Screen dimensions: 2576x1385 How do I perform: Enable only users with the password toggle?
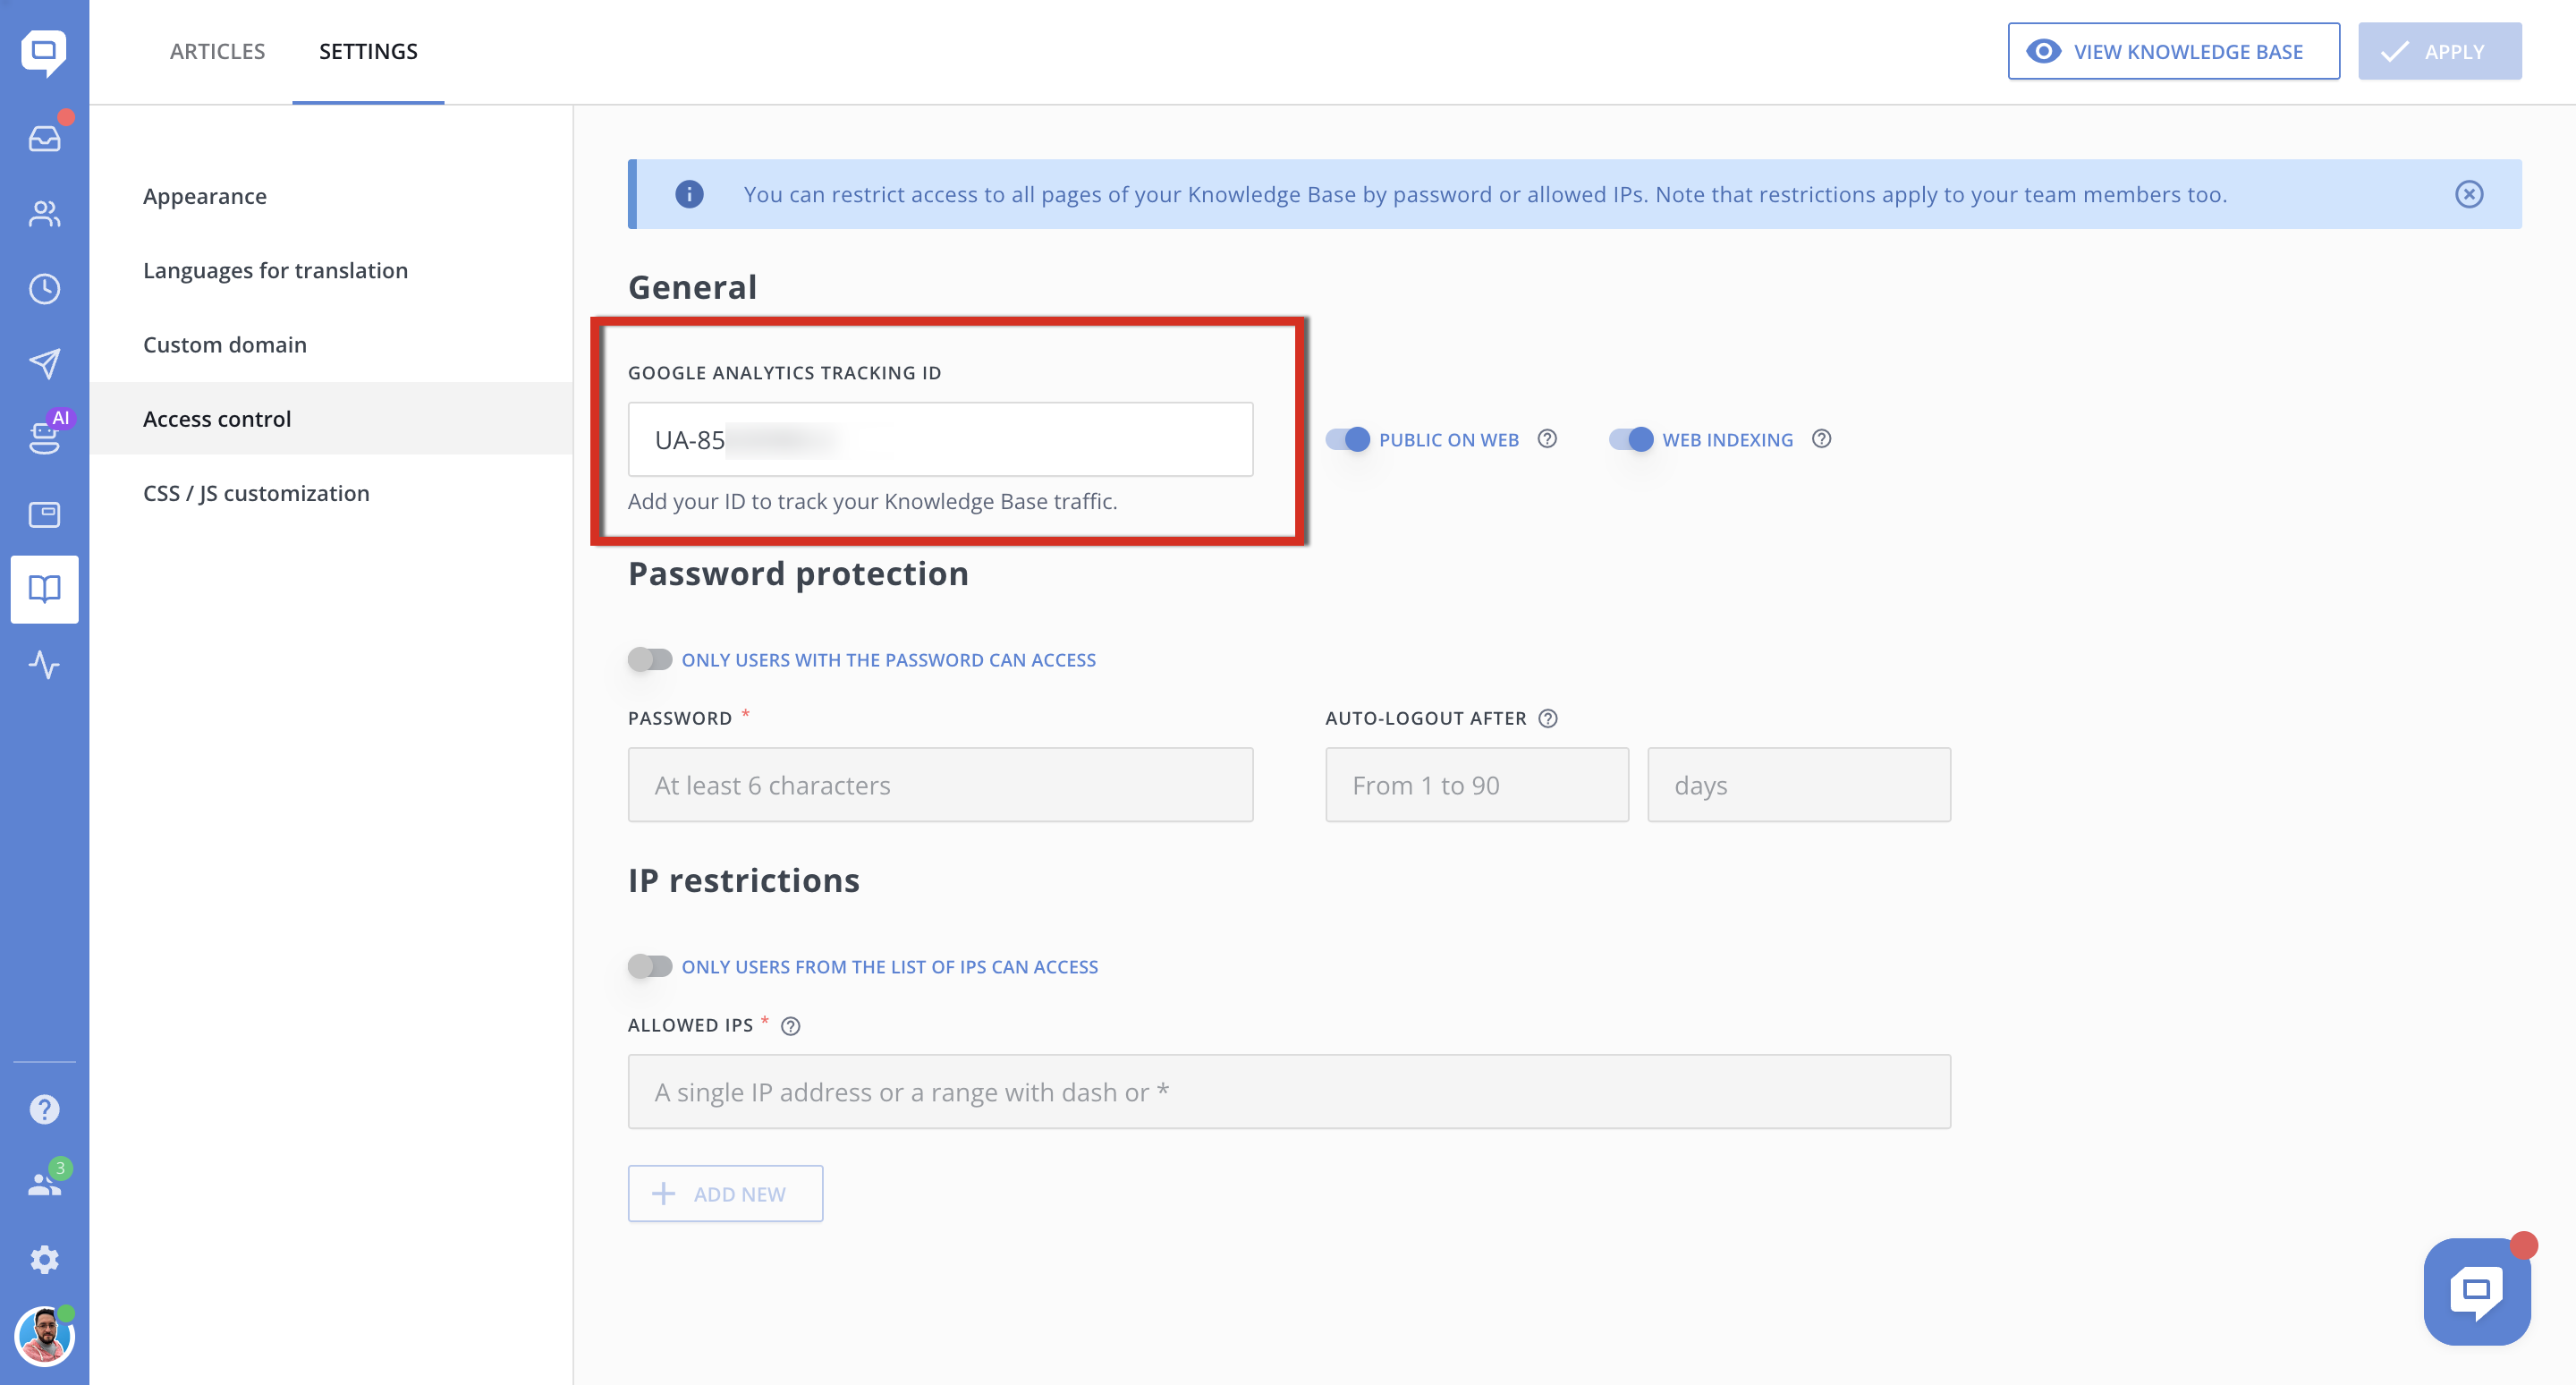click(650, 659)
